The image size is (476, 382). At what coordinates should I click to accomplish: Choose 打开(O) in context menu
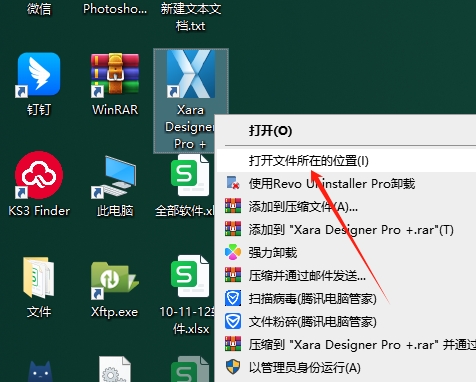(346, 130)
